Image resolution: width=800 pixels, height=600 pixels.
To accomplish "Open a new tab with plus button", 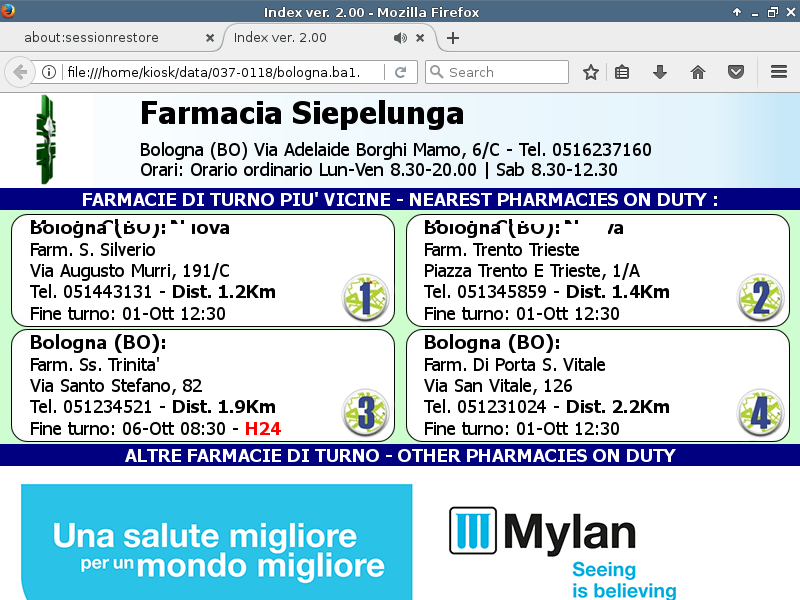I will click(x=453, y=38).
